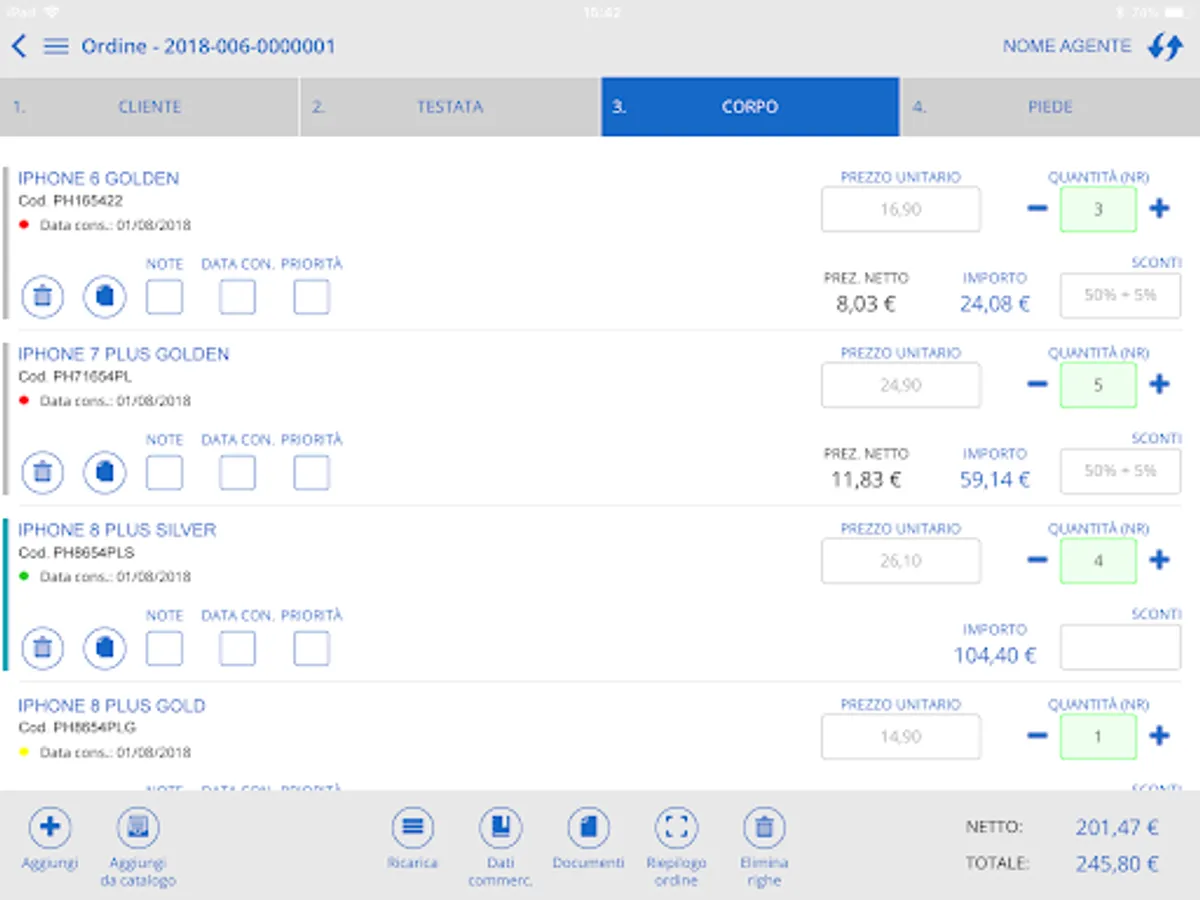Go back with the left chevron arrow

18,46
